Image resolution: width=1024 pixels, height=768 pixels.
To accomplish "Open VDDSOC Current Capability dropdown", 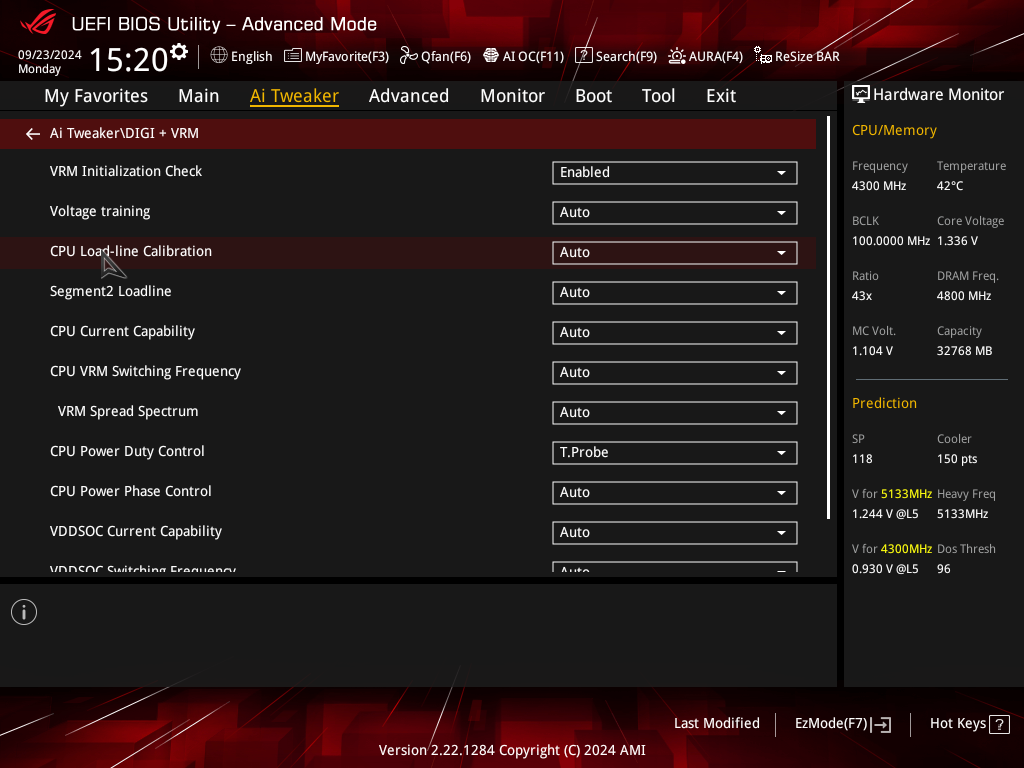I will (x=675, y=532).
